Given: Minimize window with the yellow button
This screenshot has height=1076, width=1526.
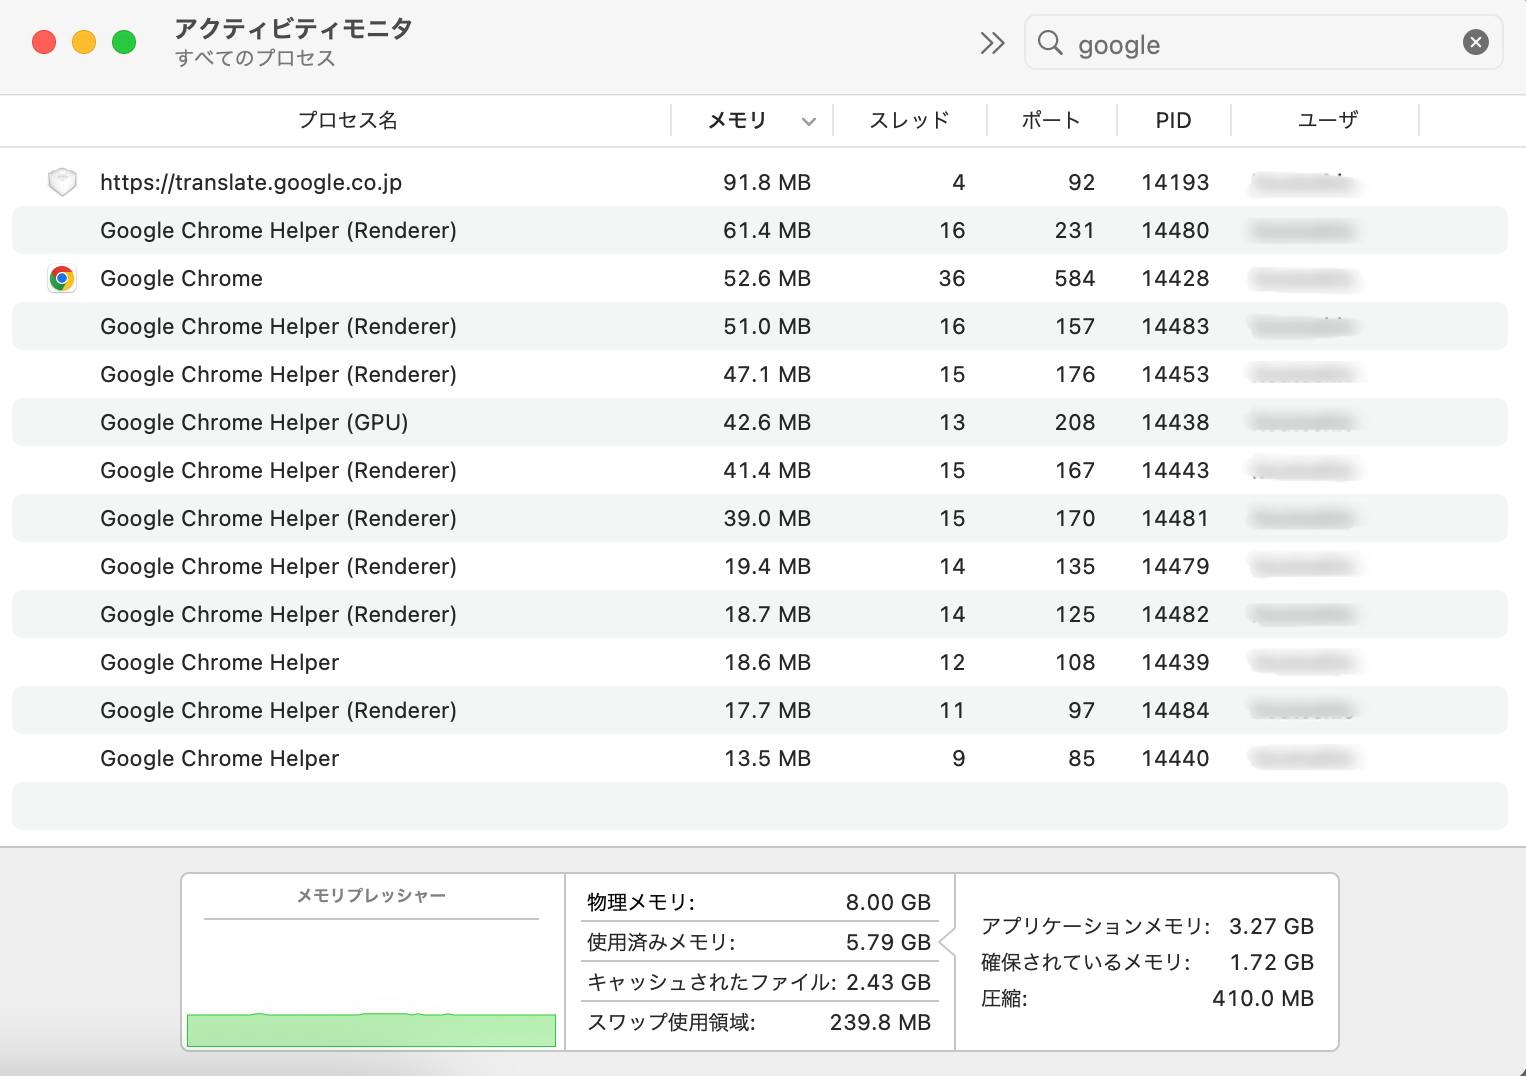Looking at the screenshot, I should coord(84,42).
